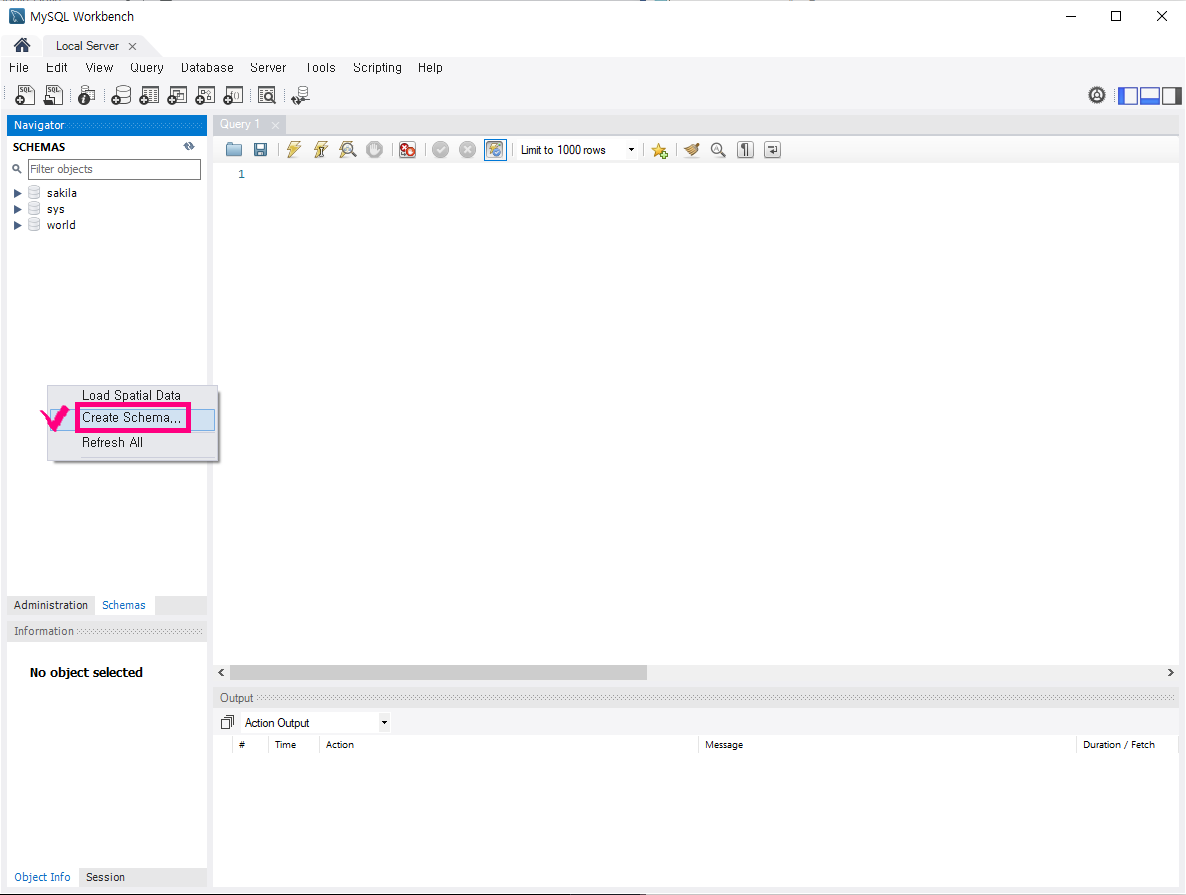1186x895 pixels.
Task: Execute the script with lightning bolt icon
Action: coord(293,150)
